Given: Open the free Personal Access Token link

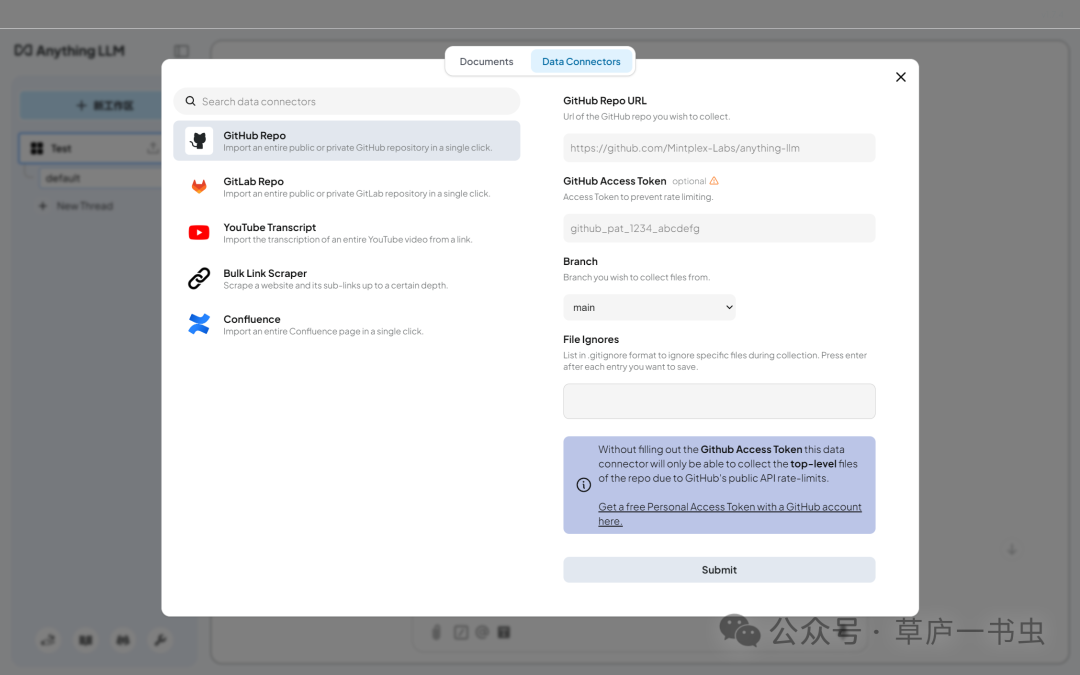Looking at the screenshot, I should (x=729, y=514).
